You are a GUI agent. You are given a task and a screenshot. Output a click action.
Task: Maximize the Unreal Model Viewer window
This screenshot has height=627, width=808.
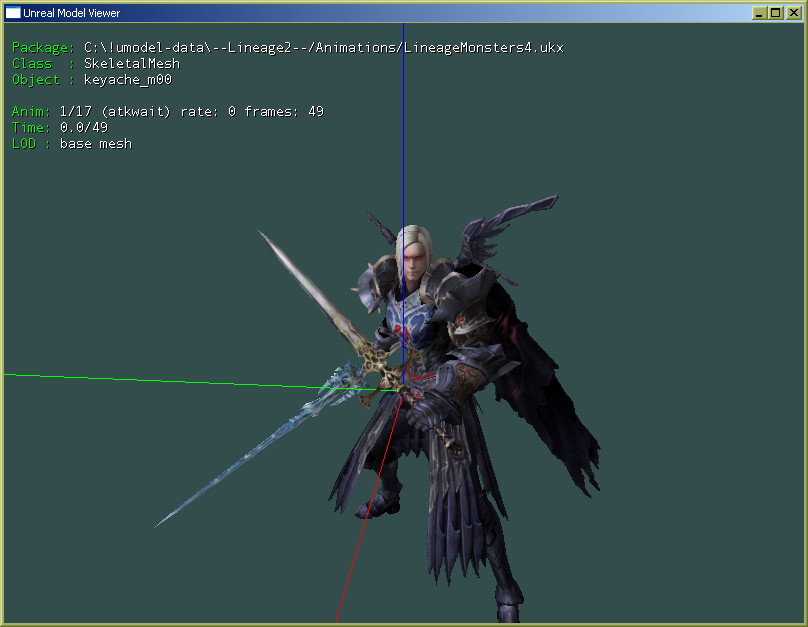(x=776, y=13)
